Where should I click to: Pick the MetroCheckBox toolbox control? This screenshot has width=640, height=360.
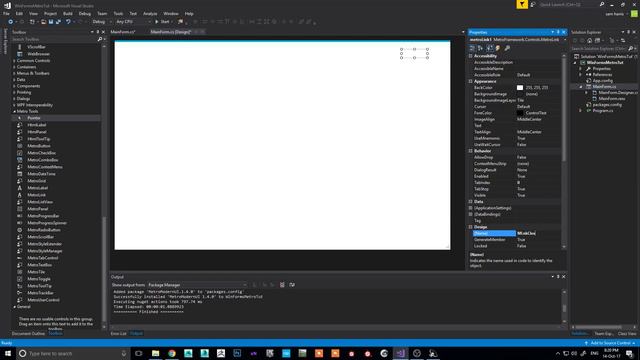[41, 153]
